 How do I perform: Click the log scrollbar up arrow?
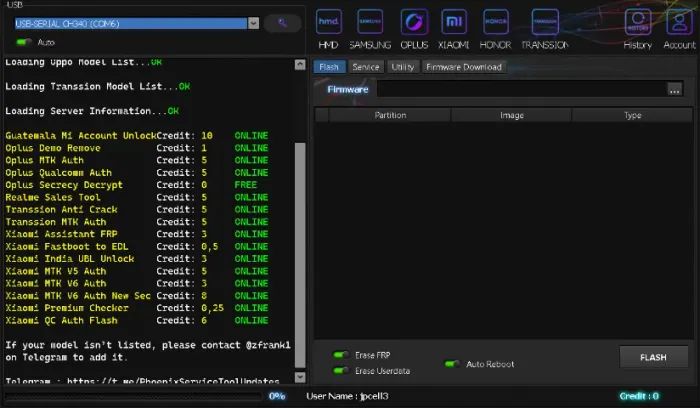pos(300,65)
